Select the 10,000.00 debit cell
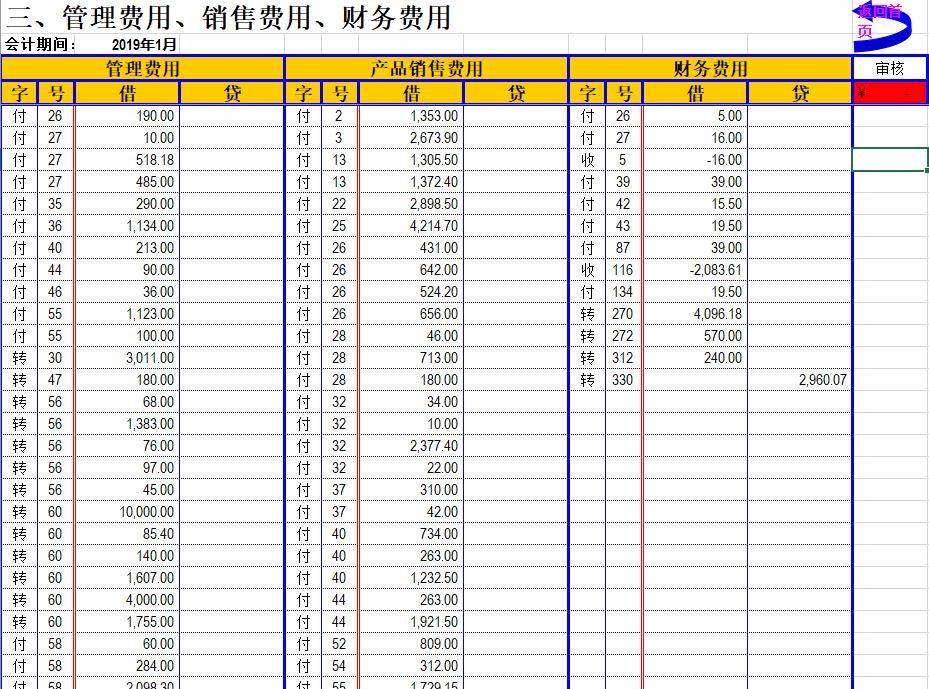Image resolution: width=929 pixels, height=689 pixels. (127, 512)
